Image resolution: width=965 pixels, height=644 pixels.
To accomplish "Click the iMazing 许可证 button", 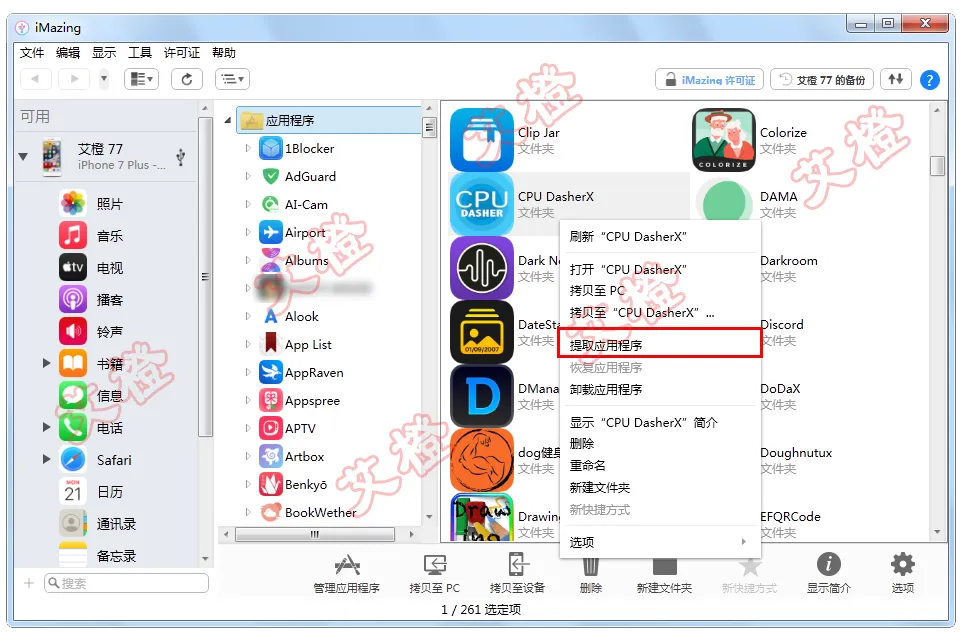I will [x=710, y=79].
